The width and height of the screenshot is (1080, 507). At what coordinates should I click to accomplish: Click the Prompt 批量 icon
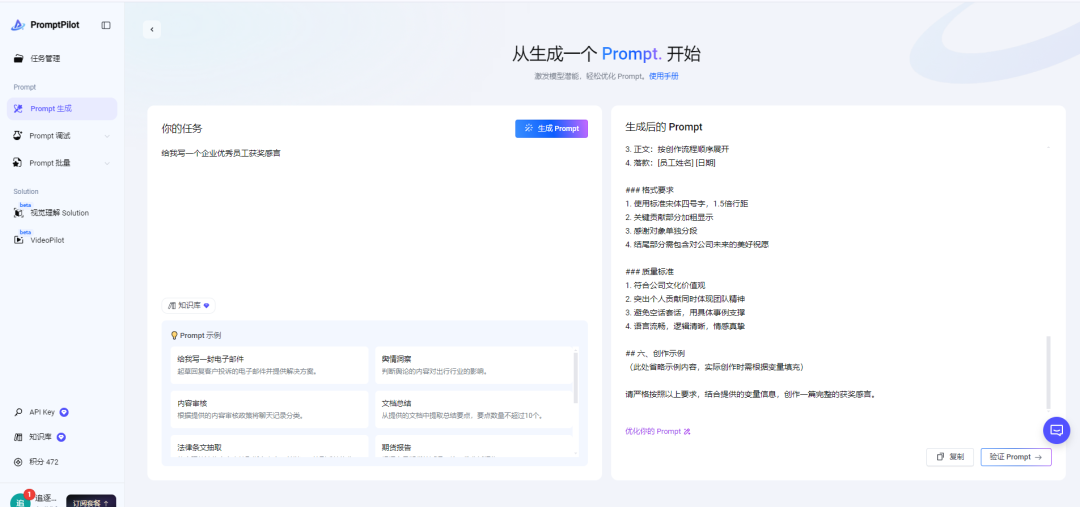pyautogui.click(x=19, y=163)
